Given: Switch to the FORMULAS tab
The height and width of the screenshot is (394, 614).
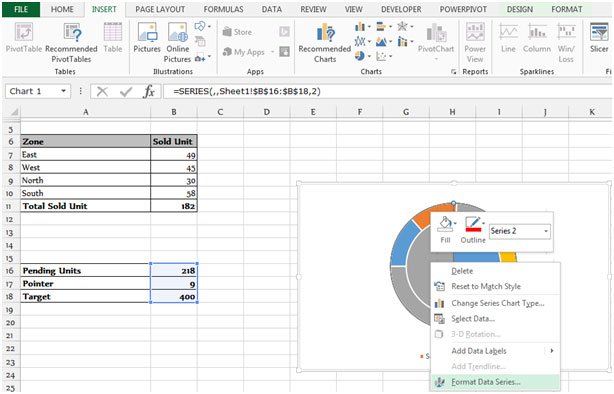Looking at the screenshot, I should coord(223,9).
